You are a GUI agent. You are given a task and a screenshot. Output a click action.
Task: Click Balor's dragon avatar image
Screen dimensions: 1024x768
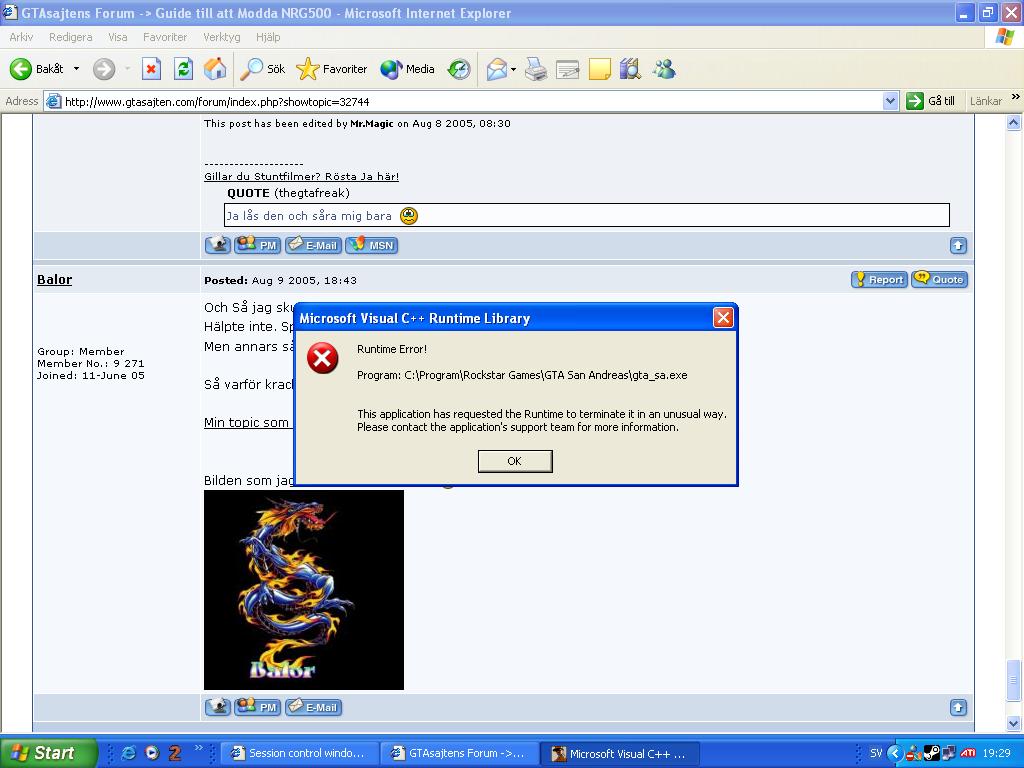tap(304, 590)
